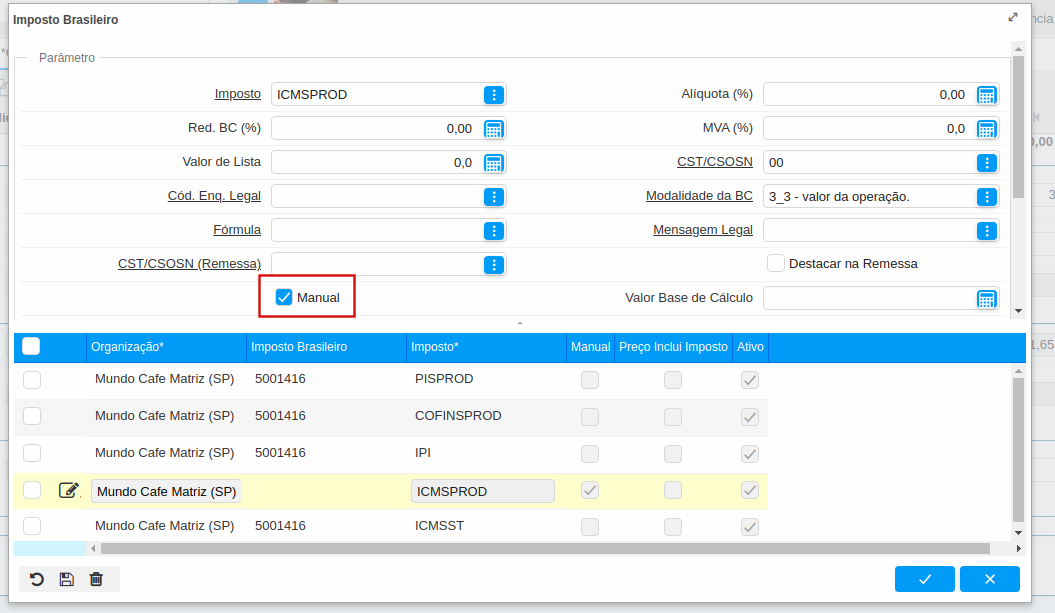Open calculator for Red. BC (%) field
The width and height of the screenshot is (1055, 613).
pyautogui.click(x=494, y=129)
